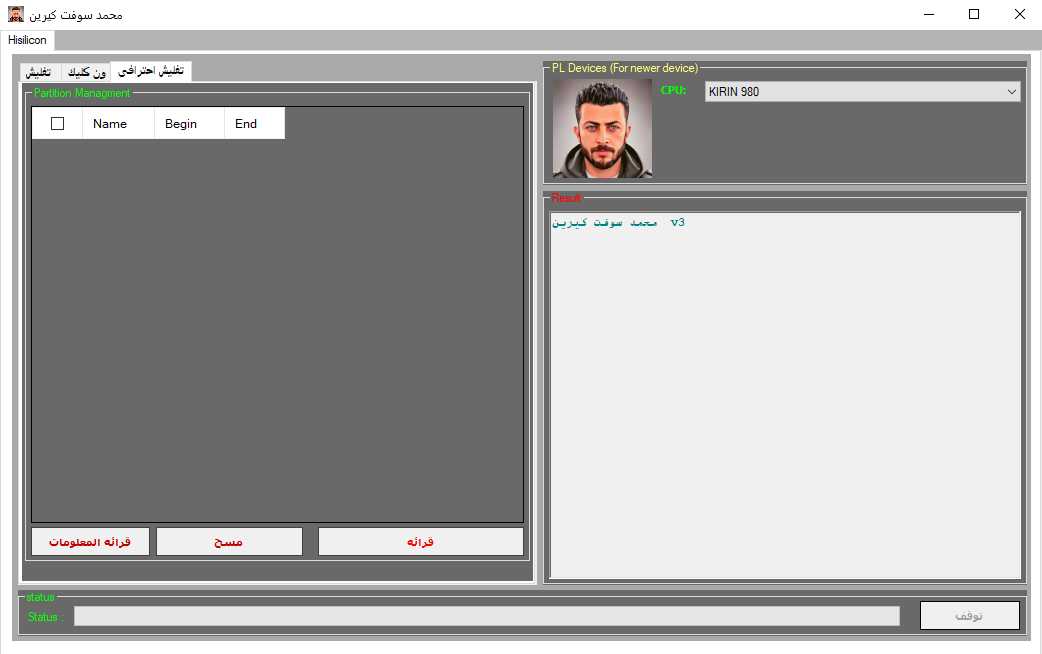This screenshot has width=1042, height=654.
Task: Click the Begin column header
Action: (x=181, y=123)
